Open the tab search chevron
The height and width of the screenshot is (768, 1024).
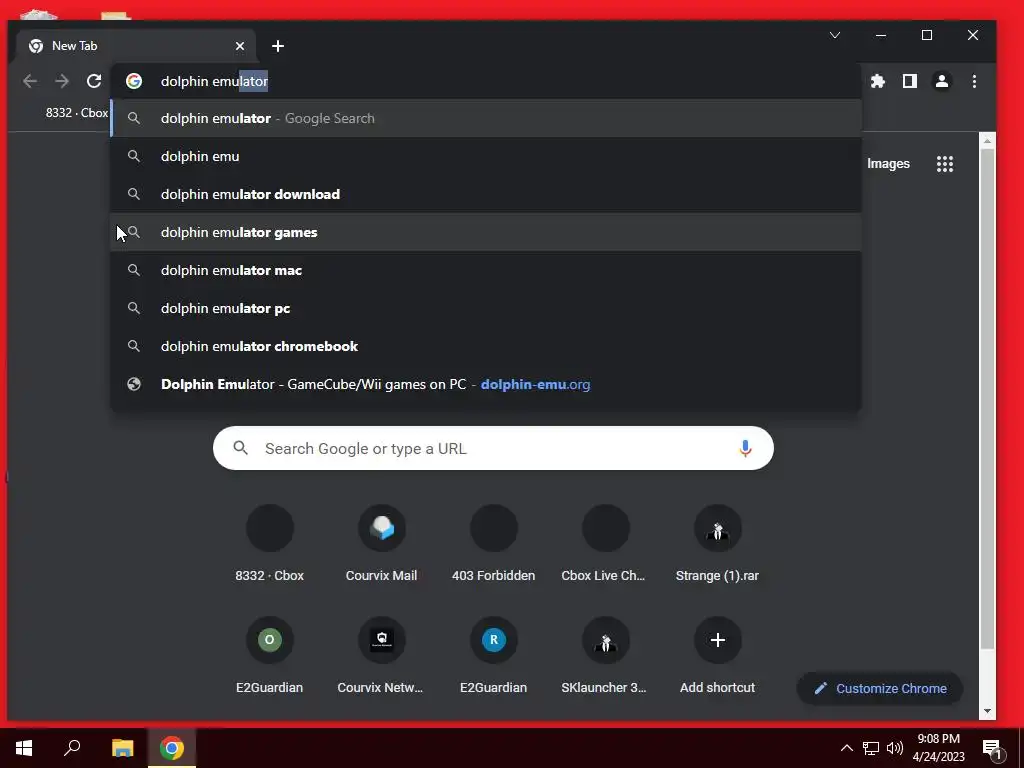[x=835, y=35]
